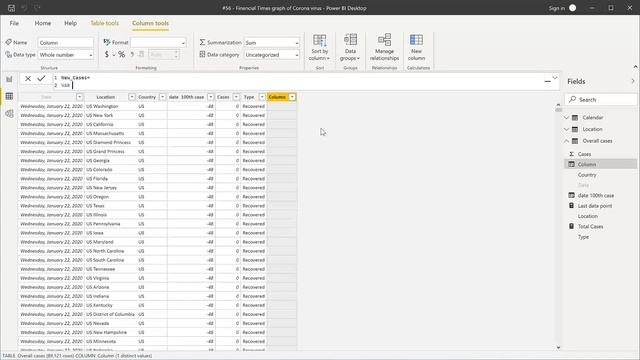
Task: Open the Type column filter dropdown
Action: (262, 97)
